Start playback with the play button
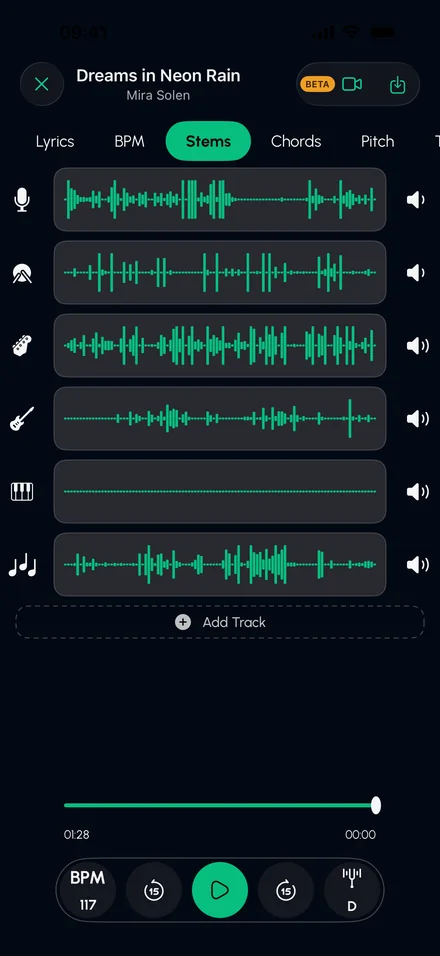 (x=220, y=890)
